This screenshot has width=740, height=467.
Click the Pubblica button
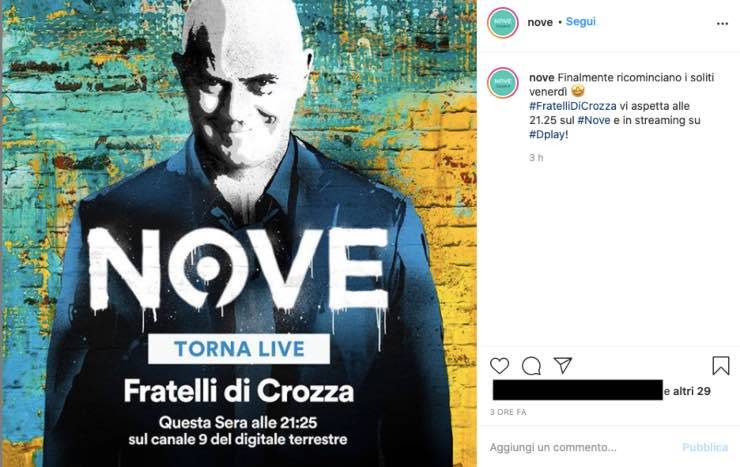[x=705, y=447]
